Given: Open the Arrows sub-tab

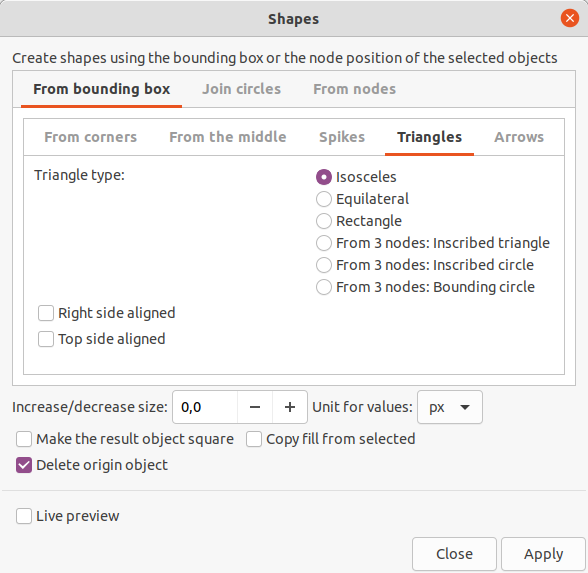Looking at the screenshot, I should coord(519,137).
